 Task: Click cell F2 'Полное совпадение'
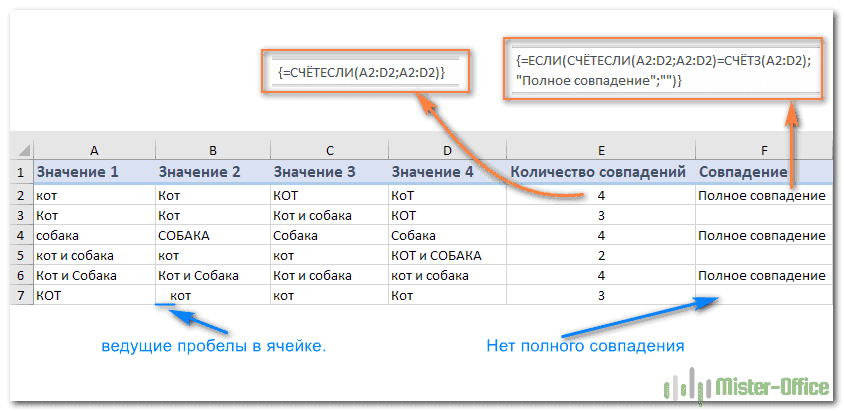(x=764, y=195)
